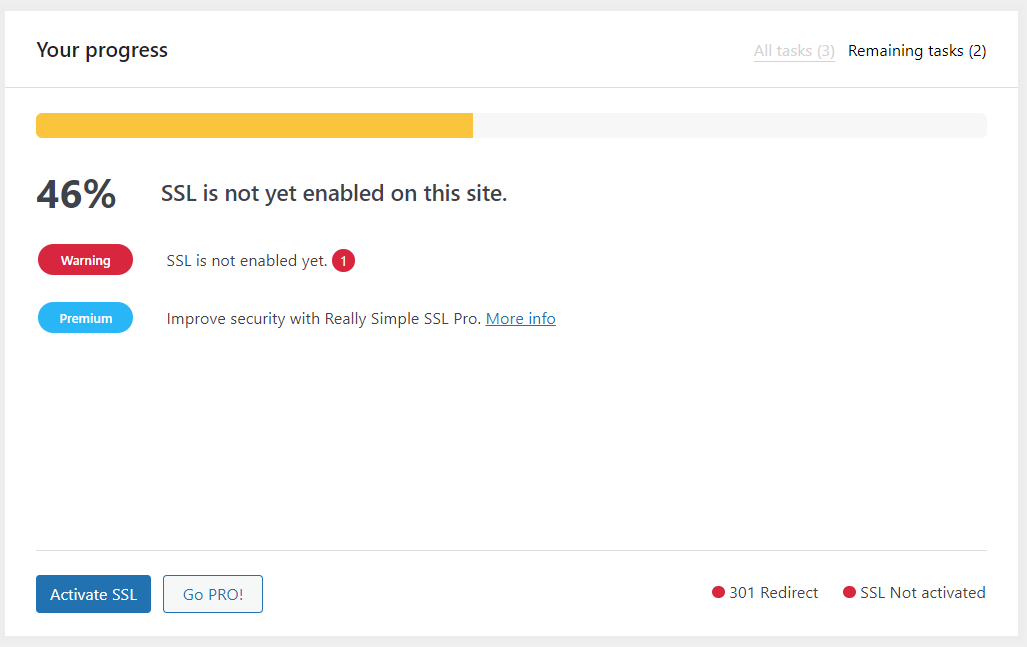The image size is (1027, 647).
Task: Click the red dot beside SSL Not activated
Action: (x=850, y=592)
